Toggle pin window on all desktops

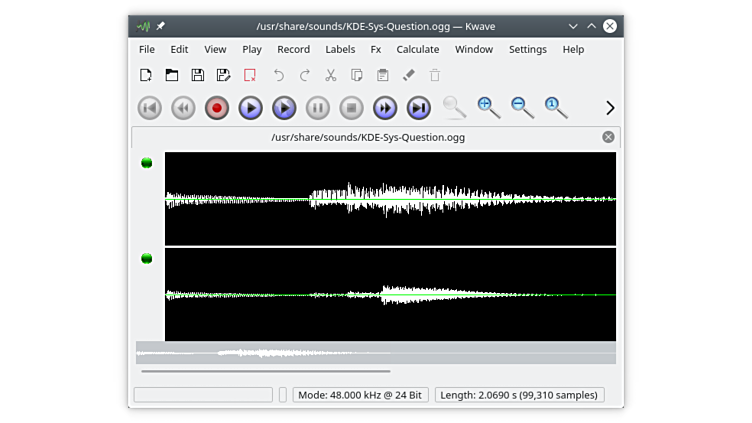click(x=161, y=25)
